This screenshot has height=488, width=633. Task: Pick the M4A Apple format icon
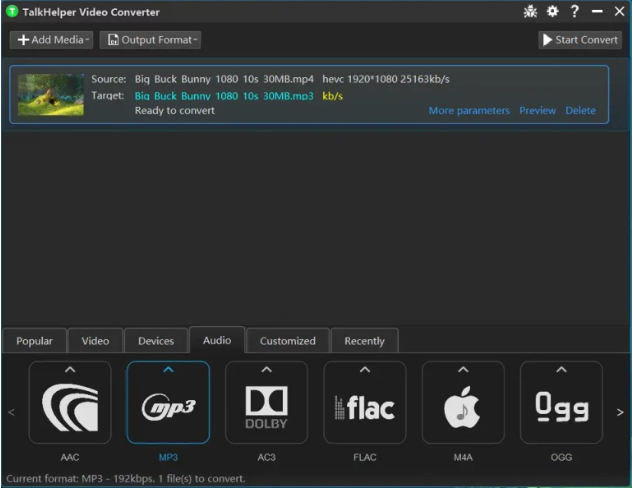tap(463, 403)
